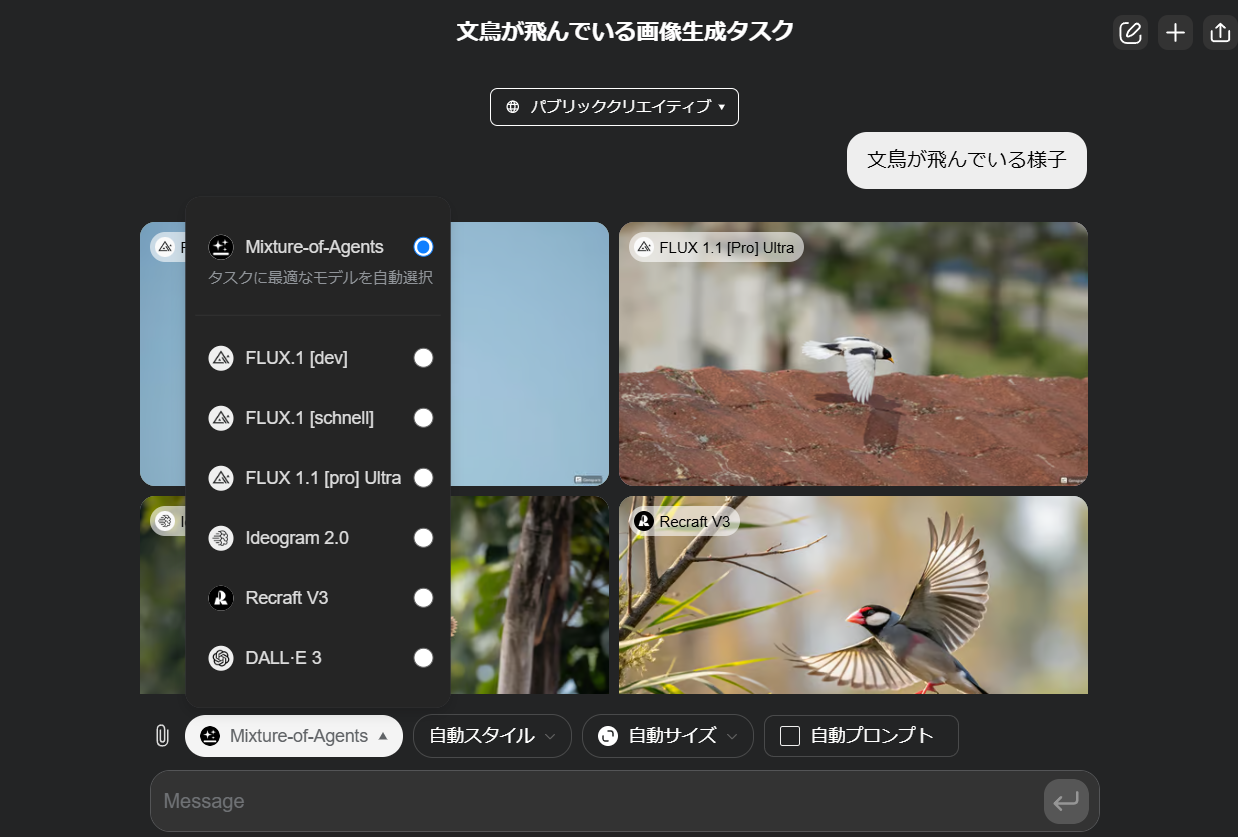Click the FLUX 1.1 [pro] Ultra menu icon
Viewport: 1238px width, 837px height.
tap(221, 478)
